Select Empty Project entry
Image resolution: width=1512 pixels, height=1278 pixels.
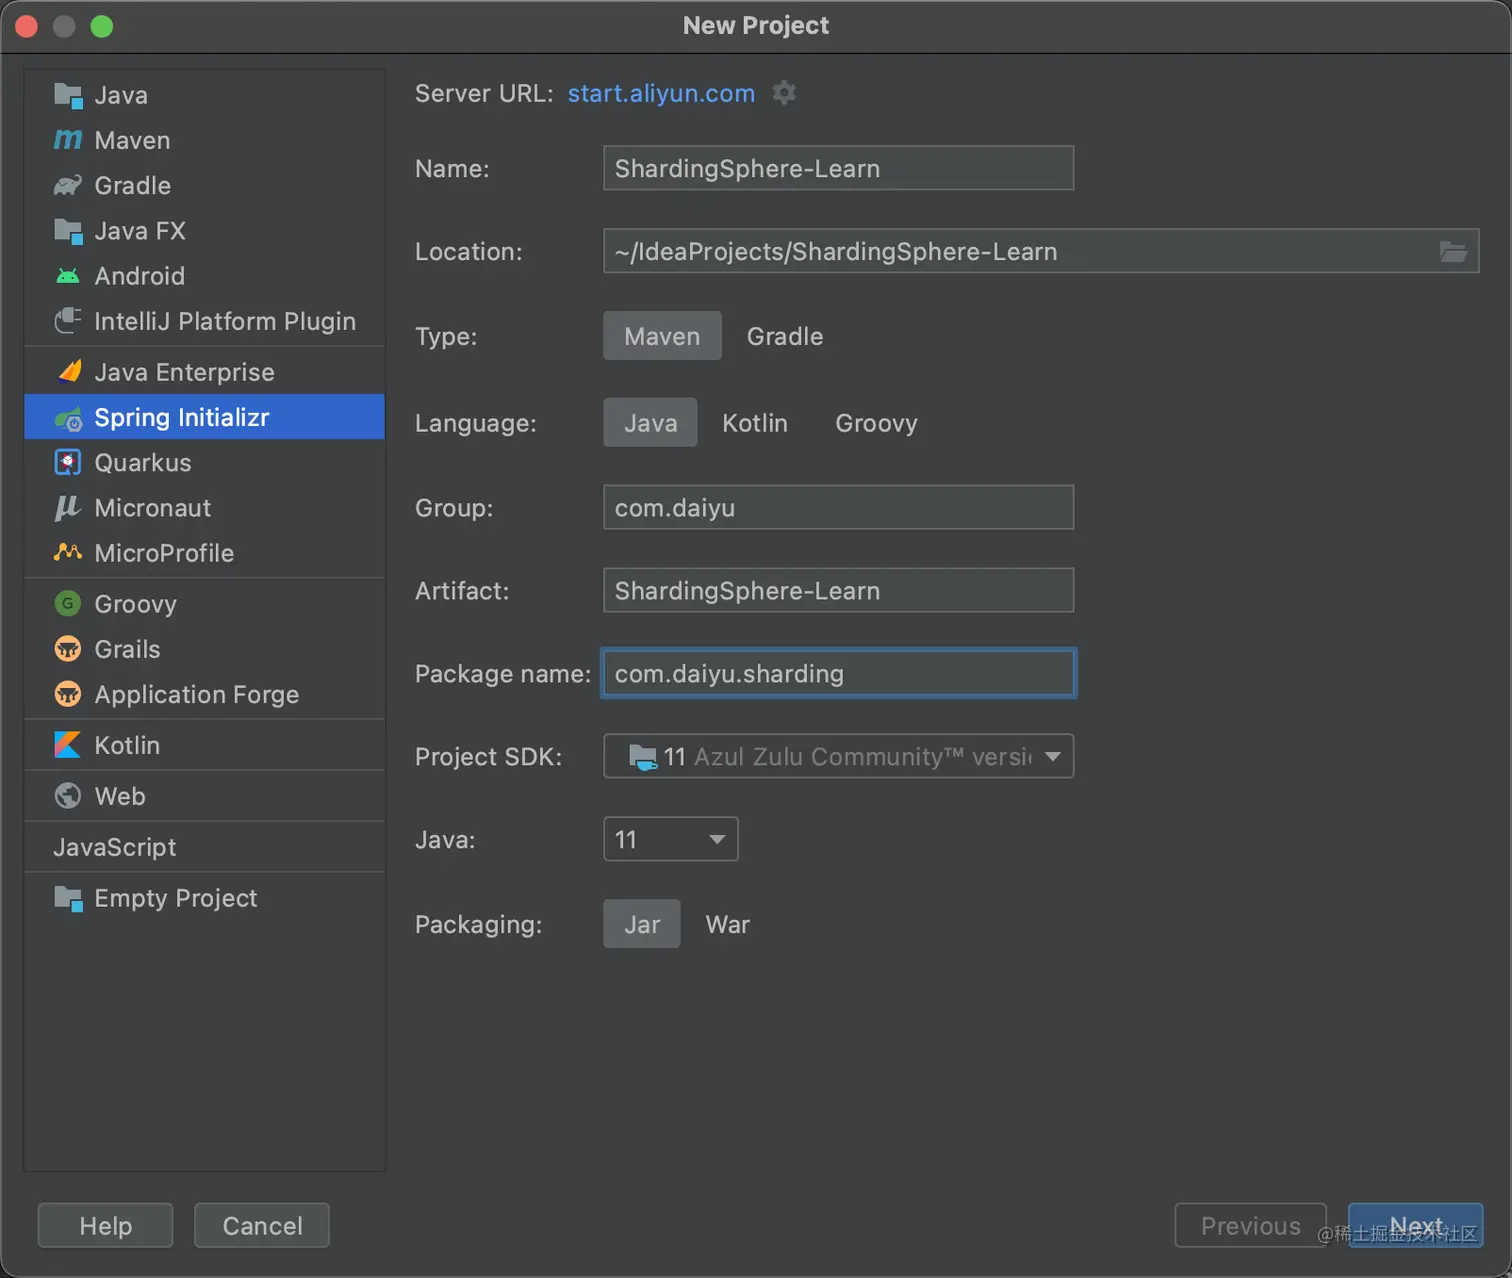point(204,898)
